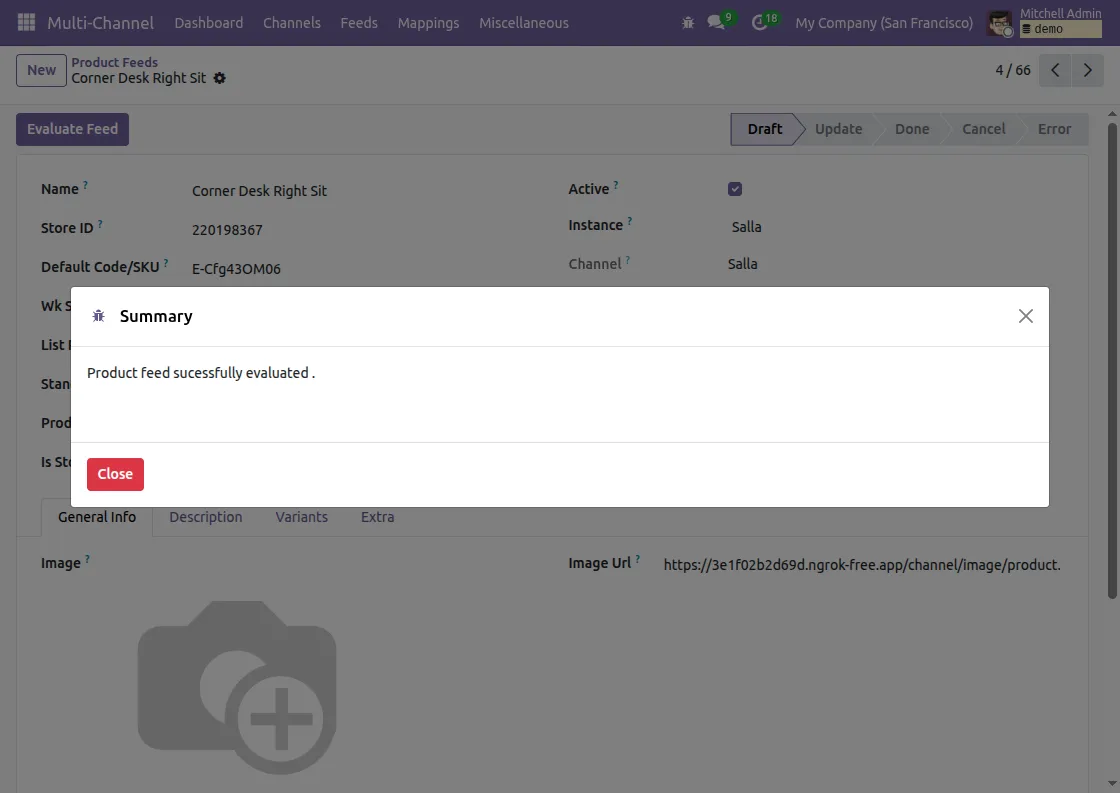
Task: Open the Channels menu
Action: pos(291,23)
